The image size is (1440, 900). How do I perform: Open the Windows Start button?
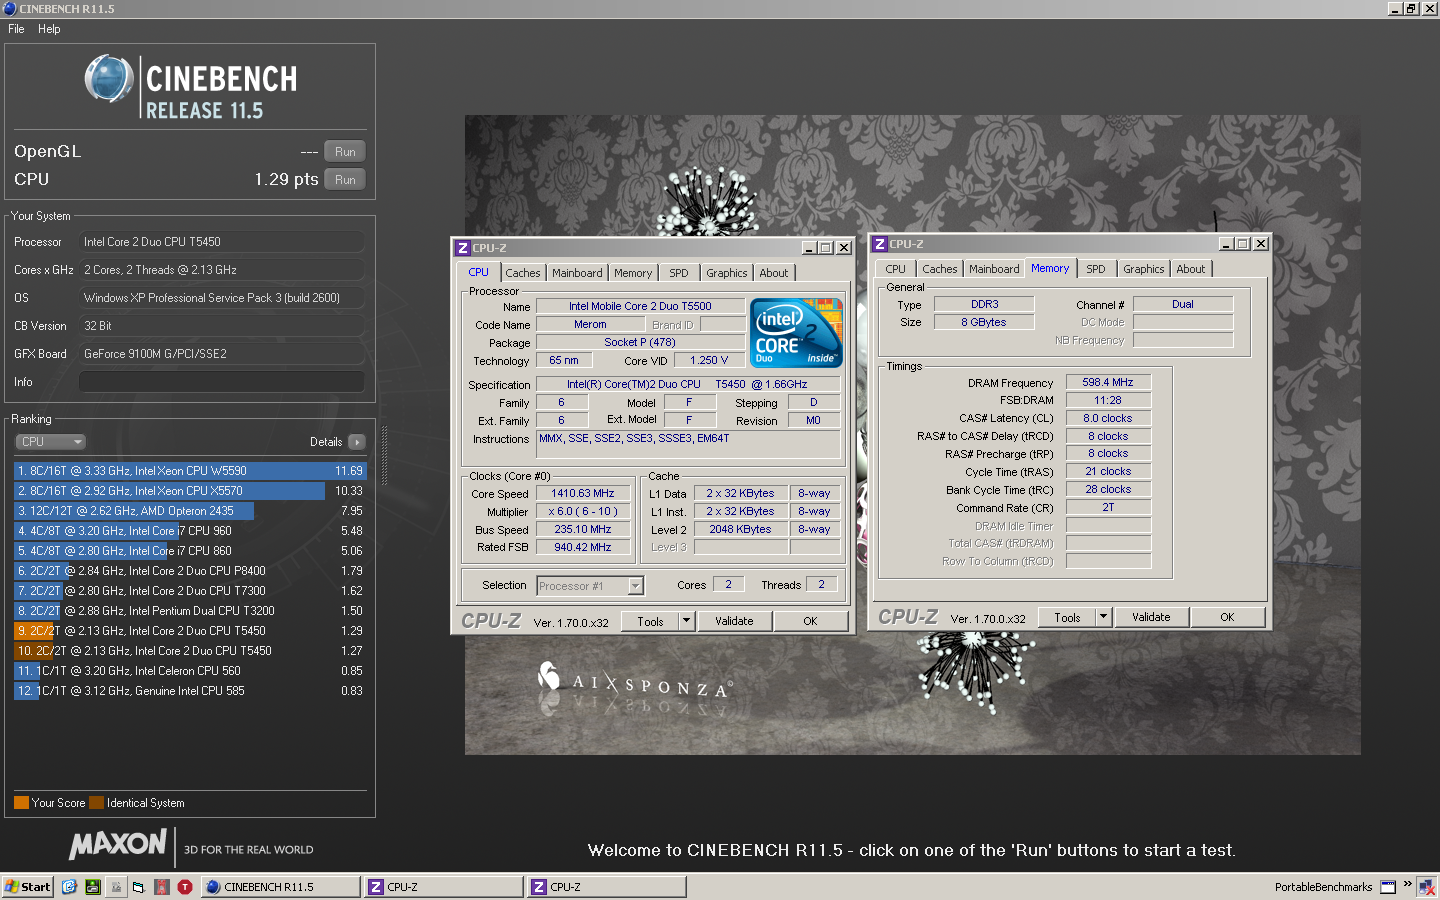click(x=27, y=886)
